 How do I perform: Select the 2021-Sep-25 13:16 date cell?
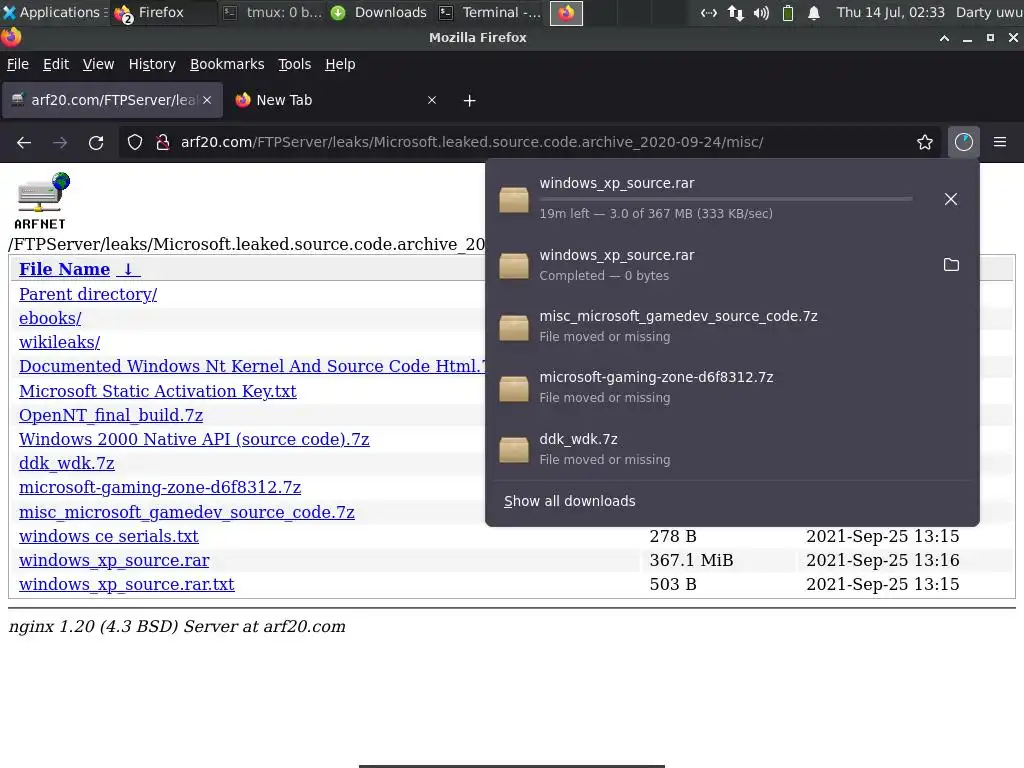coord(882,560)
